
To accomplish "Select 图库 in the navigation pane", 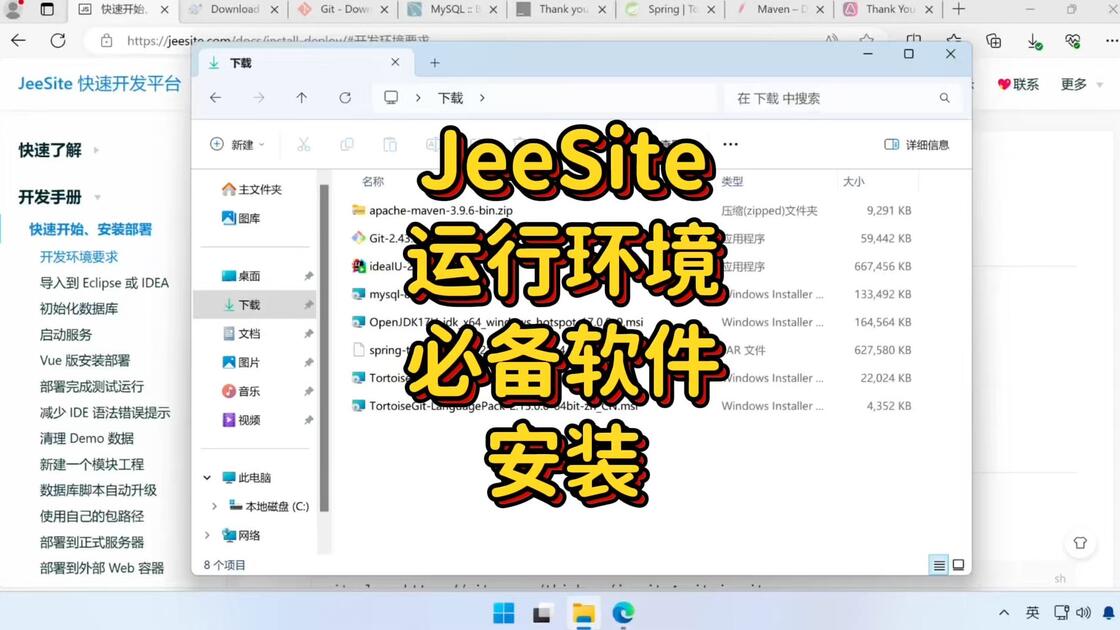I will [241, 218].
